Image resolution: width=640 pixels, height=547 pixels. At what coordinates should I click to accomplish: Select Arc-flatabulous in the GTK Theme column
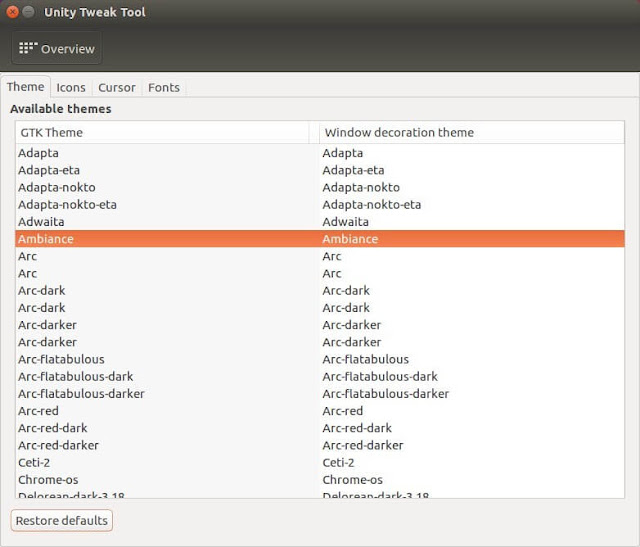[x=61, y=359]
